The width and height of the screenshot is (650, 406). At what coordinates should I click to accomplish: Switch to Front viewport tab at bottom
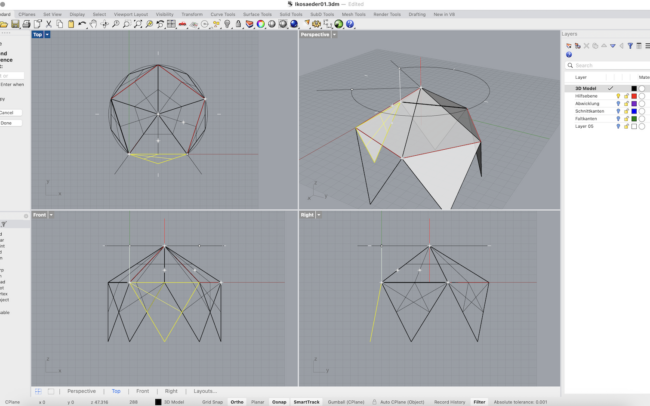(x=142, y=391)
